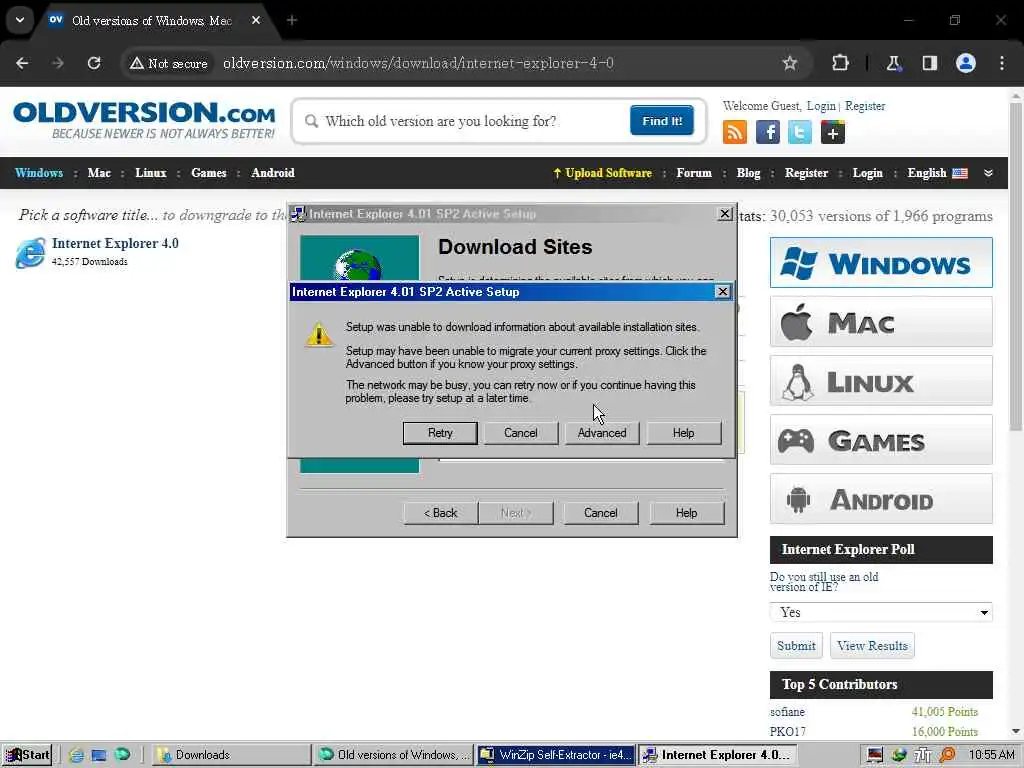Viewport: 1024px width, 768px height.
Task: Click the Games category banner
Action: click(x=881, y=440)
